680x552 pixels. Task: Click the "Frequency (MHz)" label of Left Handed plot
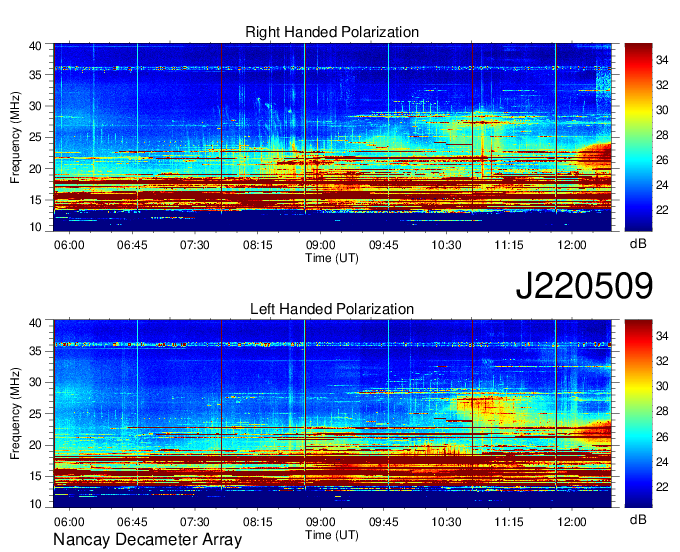[x=15, y=414]
